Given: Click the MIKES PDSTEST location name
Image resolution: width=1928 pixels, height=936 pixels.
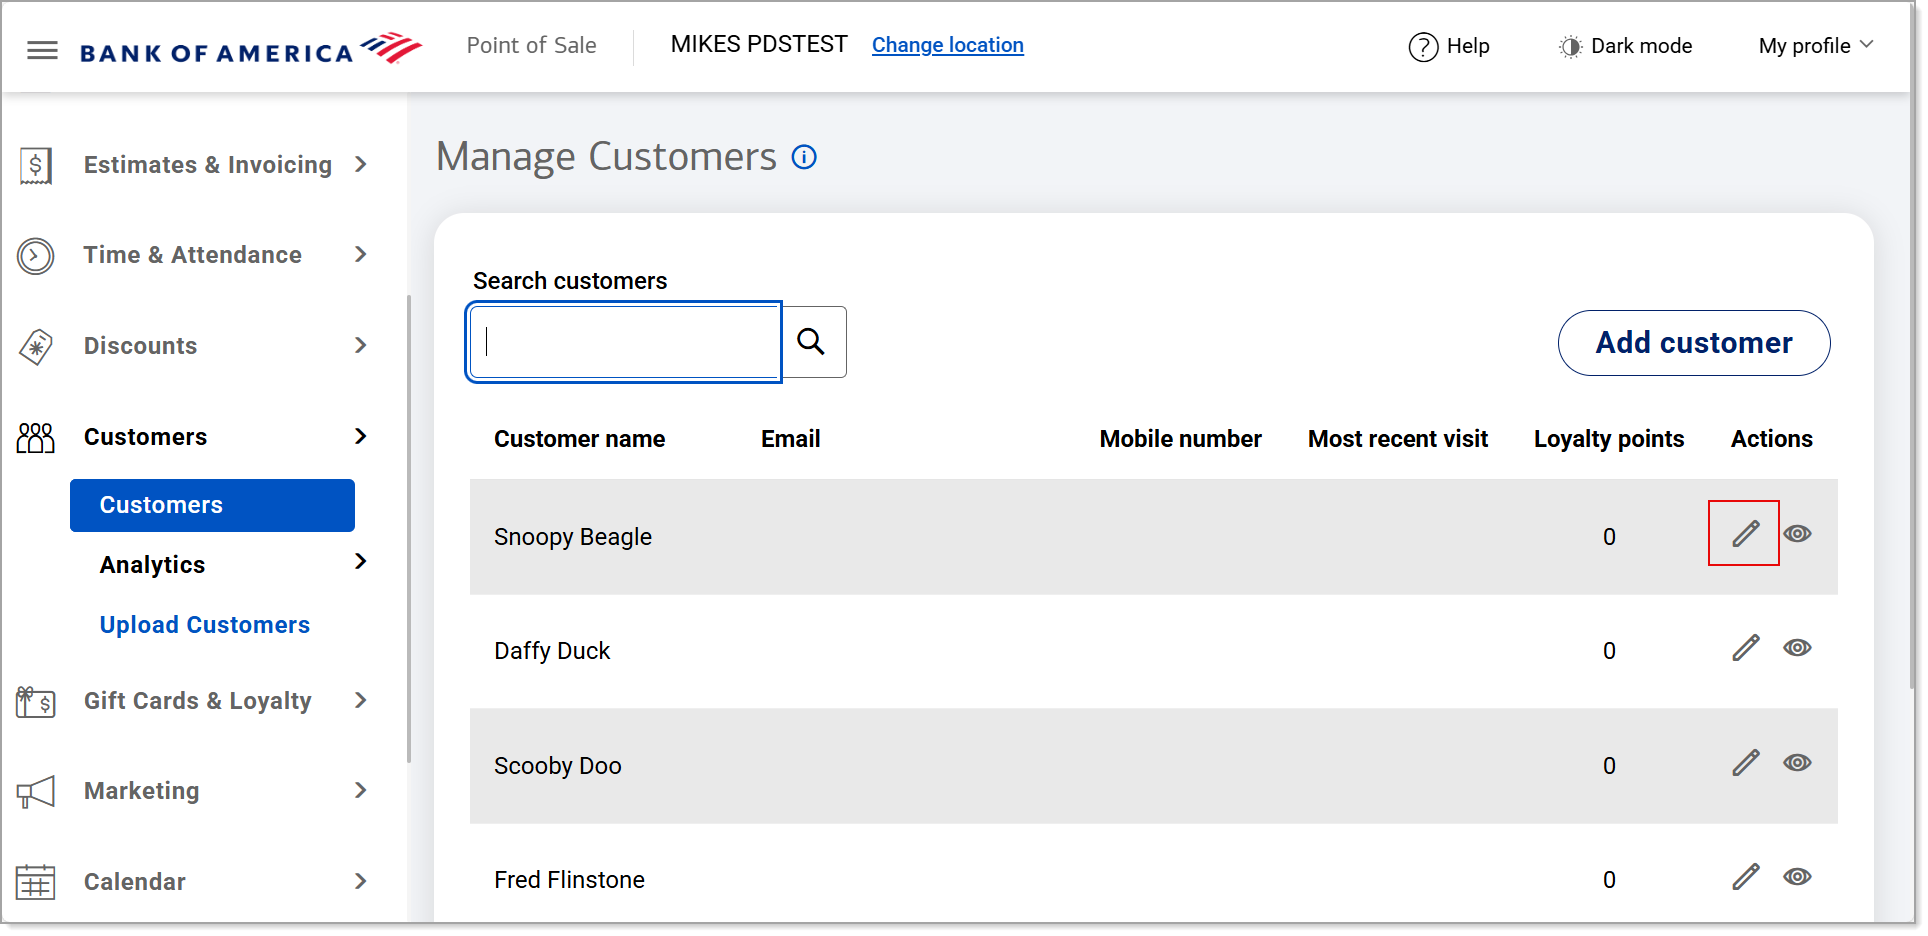Looking at the screenshot, I should [759, 44].
